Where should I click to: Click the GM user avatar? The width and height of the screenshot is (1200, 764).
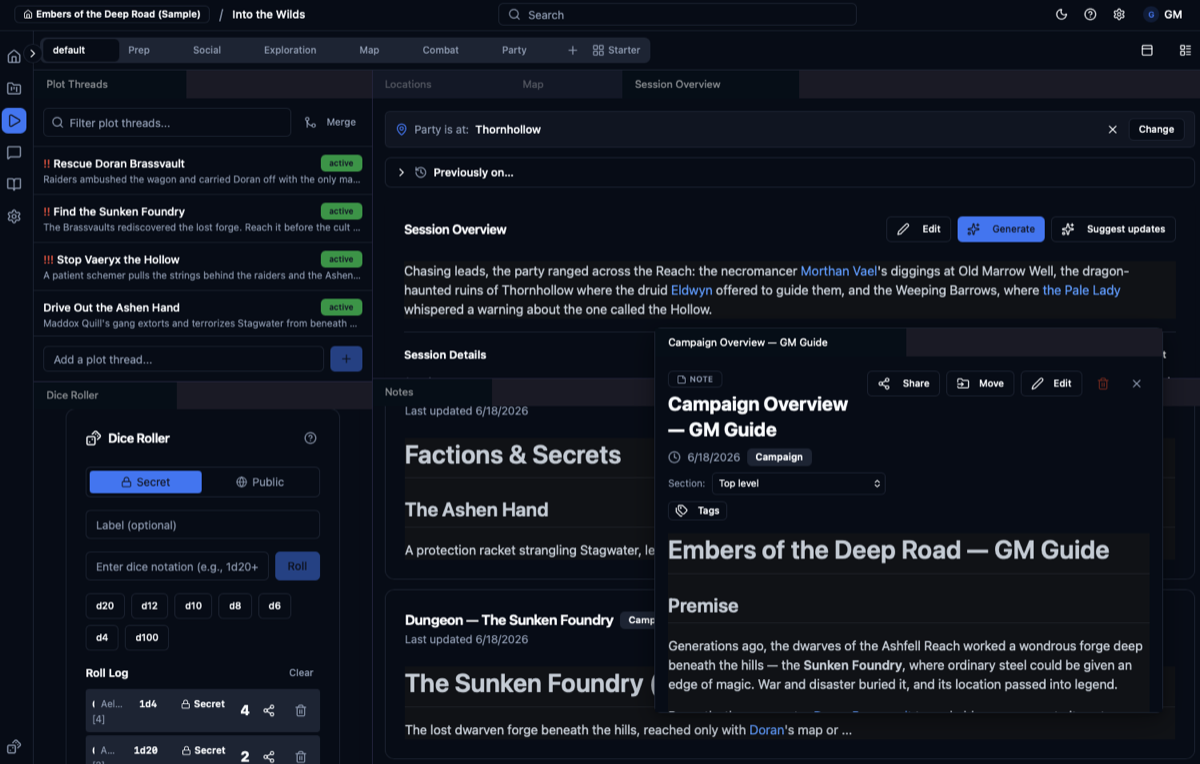[1151, 15]
